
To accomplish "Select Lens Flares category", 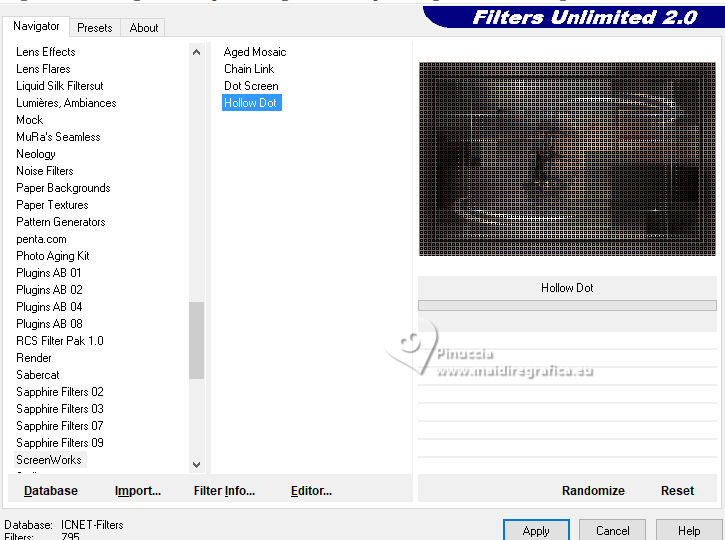I will point(43,69).
